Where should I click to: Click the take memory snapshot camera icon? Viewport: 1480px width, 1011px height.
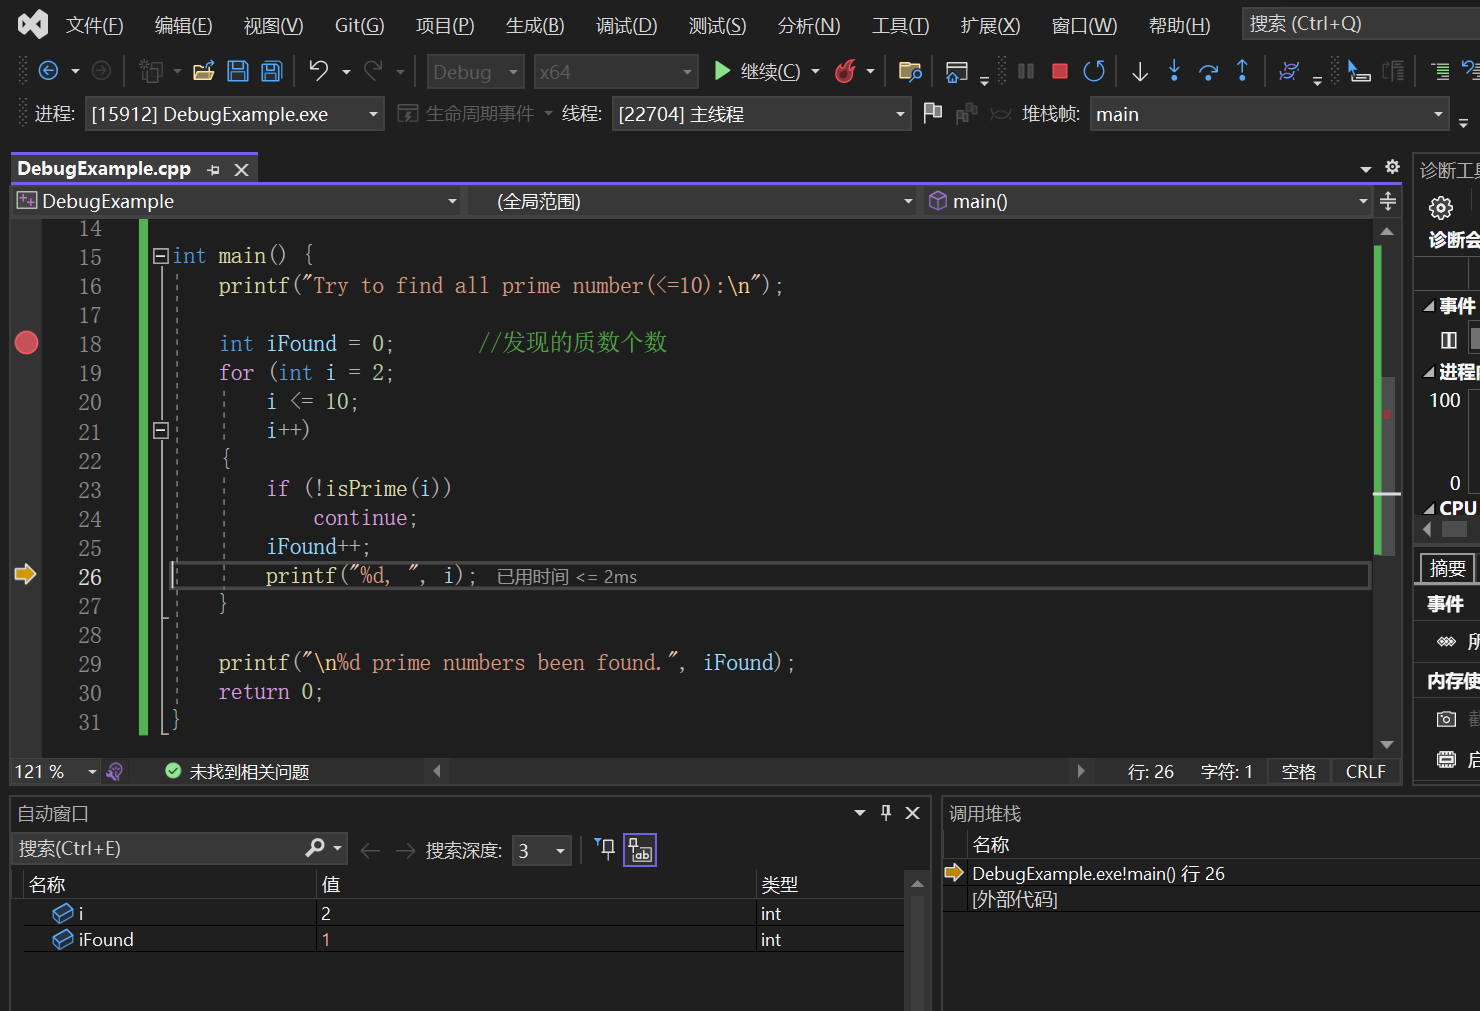pos(1446,719)
